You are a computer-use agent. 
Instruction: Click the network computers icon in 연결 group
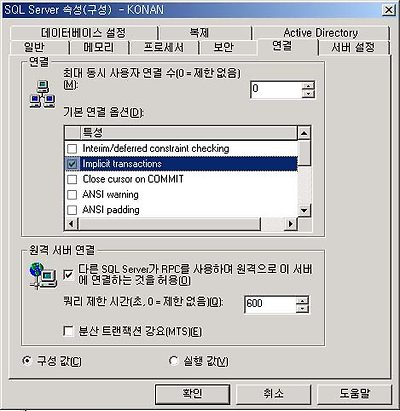[x=42, y=95]
